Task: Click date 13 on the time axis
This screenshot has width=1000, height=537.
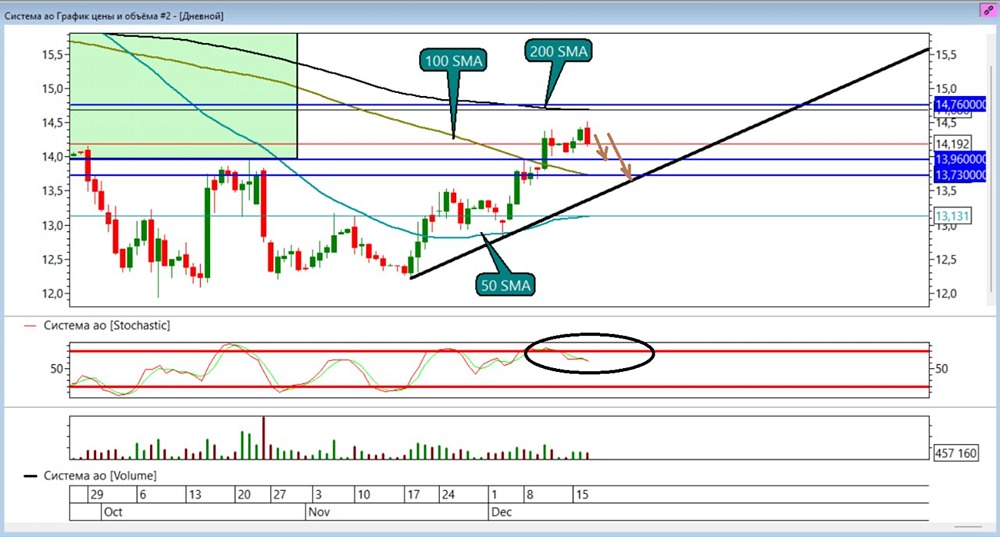Action: click(x=195, y=495)
